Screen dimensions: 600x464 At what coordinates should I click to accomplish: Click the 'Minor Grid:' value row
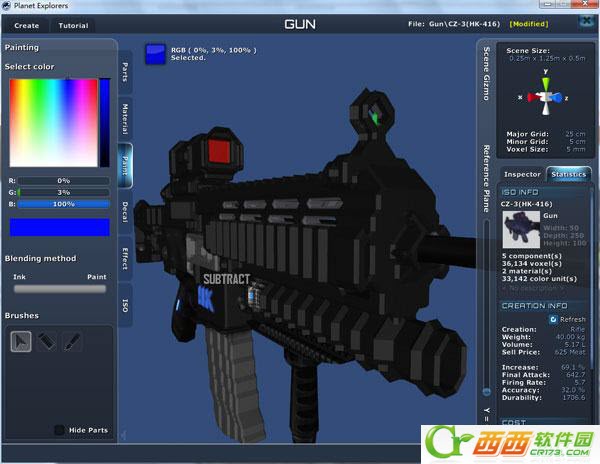pyautogui.click(x=546, y=142)
